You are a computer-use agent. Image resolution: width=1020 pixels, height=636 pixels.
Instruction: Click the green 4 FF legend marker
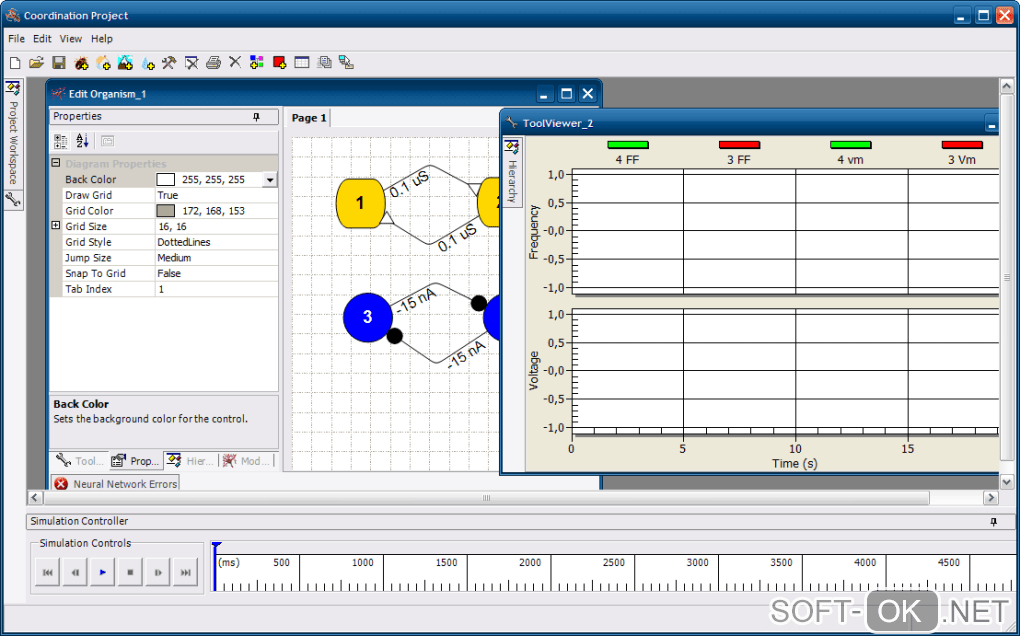628,144
